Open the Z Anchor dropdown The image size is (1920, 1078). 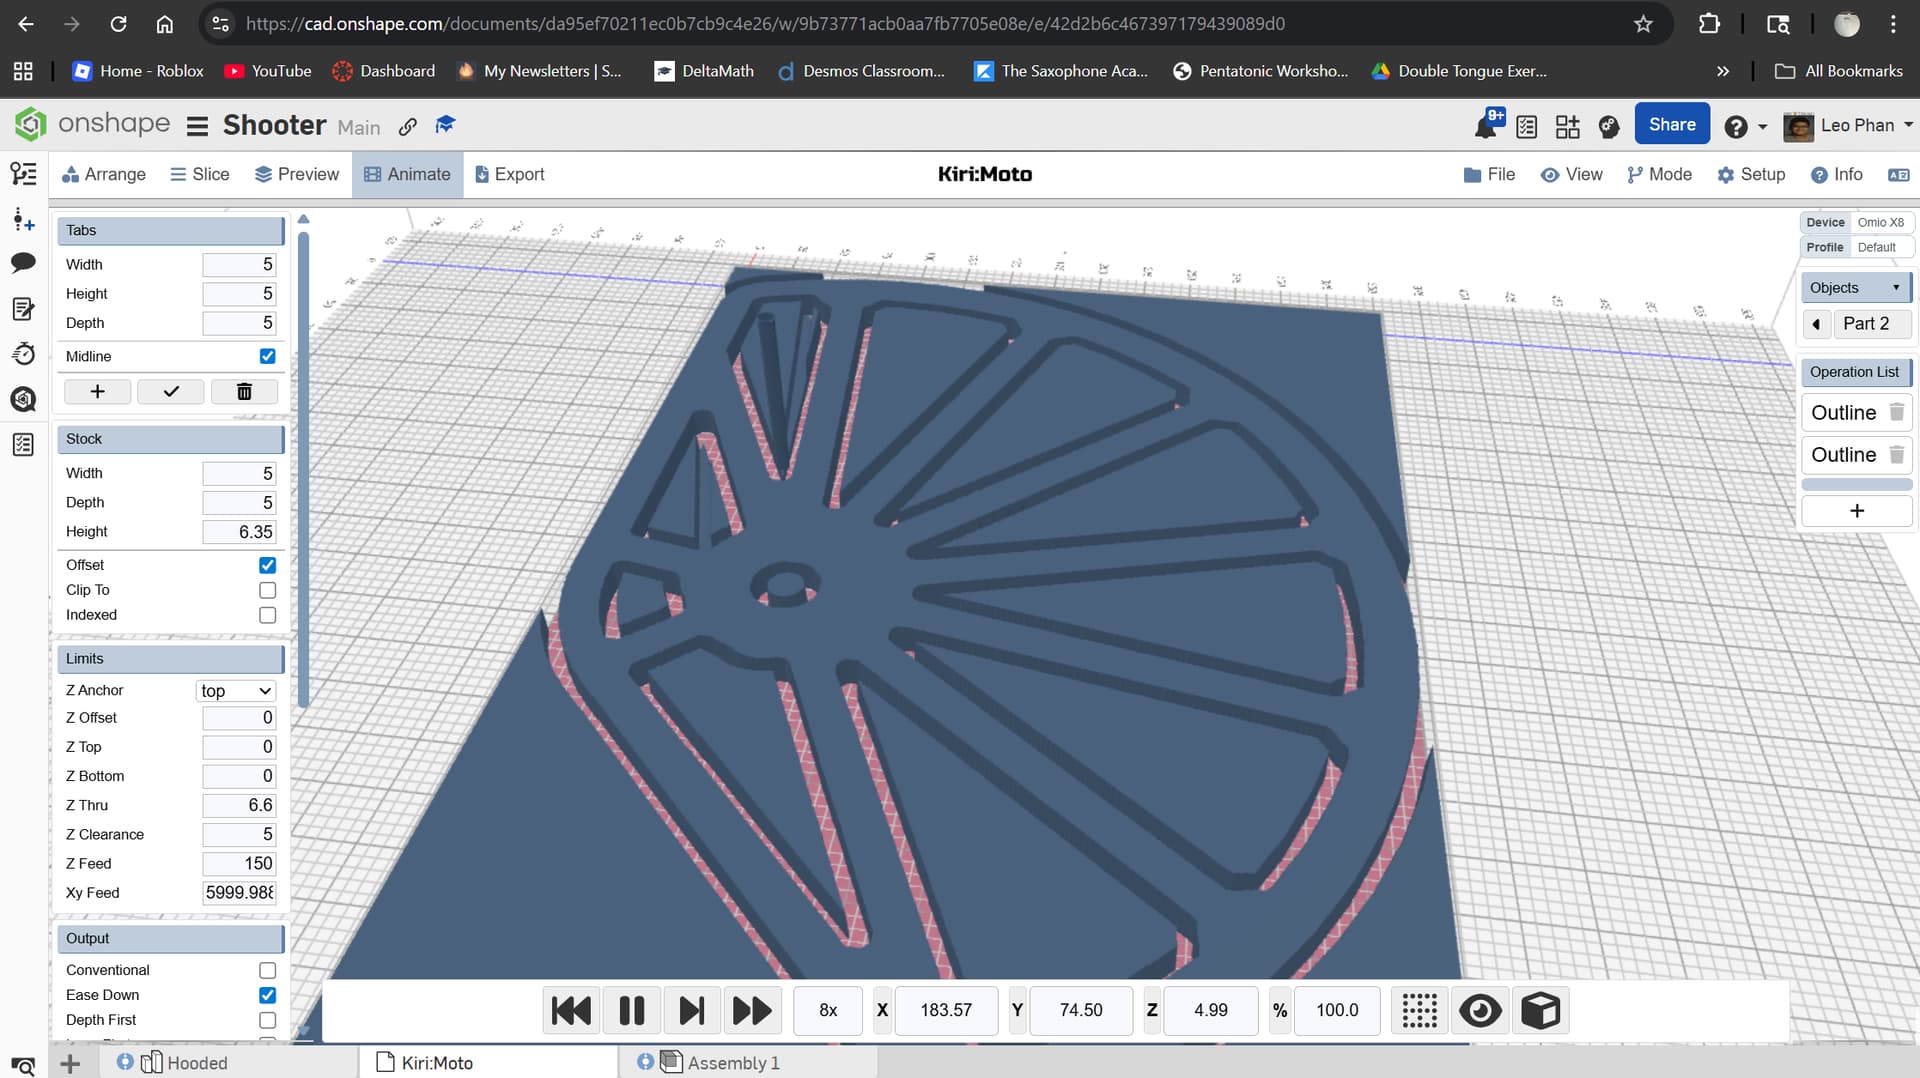pyautogui.click(x=236, y=691)
